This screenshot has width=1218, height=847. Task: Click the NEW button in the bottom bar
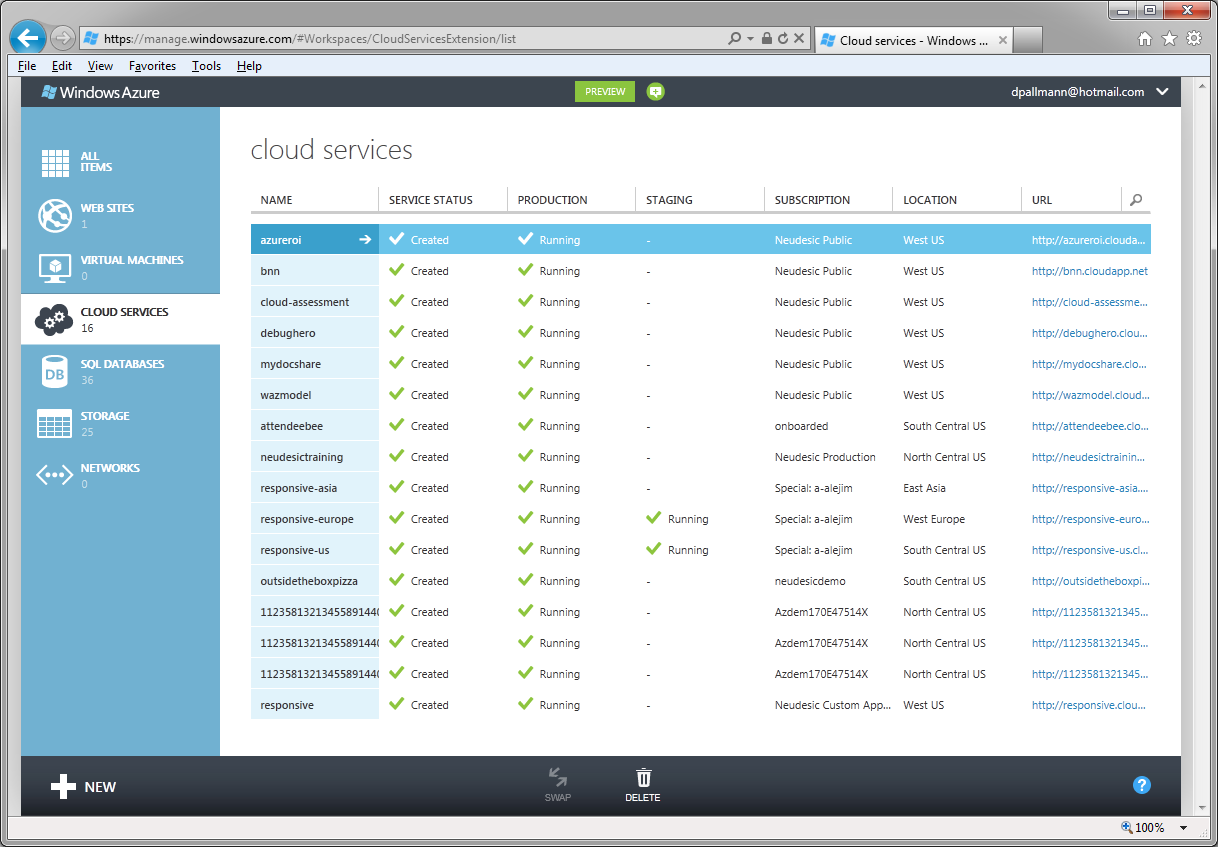(84, 786)
